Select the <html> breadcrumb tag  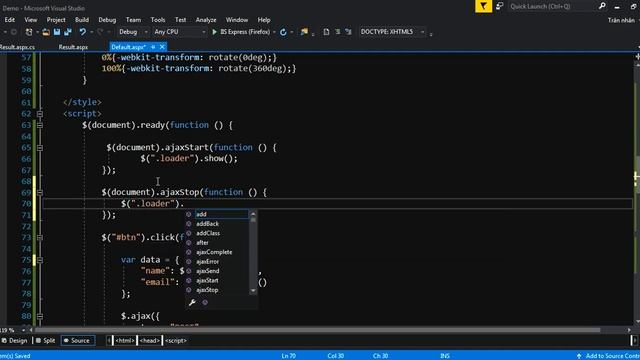(x=124, y=340)
